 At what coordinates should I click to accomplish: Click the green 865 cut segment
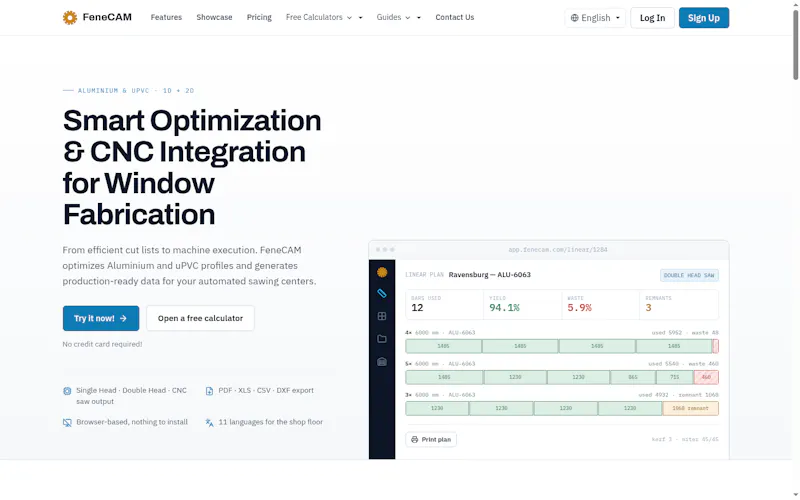[633, 378]
